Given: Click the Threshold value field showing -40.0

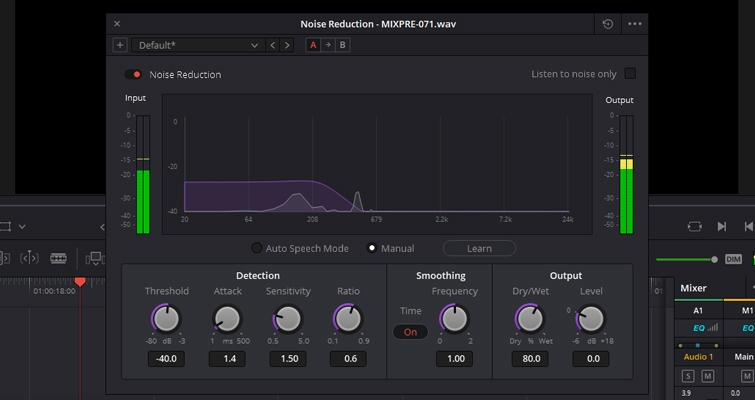Looking at the screenshot, I should click(x=166, y=358).
